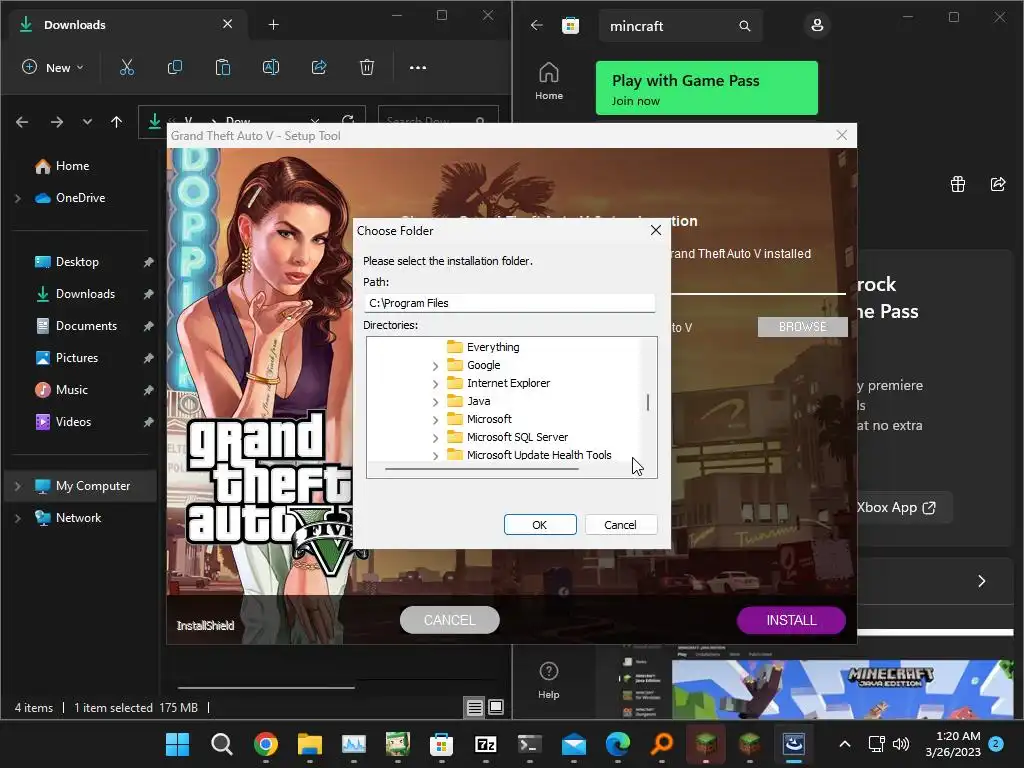
Task: Go up one folder level in Explorer
Action: 116,122
